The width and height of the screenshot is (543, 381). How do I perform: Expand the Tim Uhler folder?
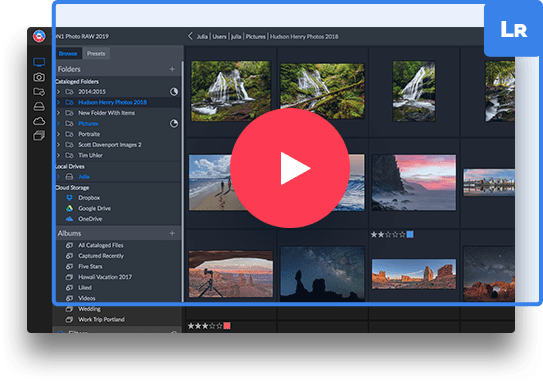(x=59, y=155)
